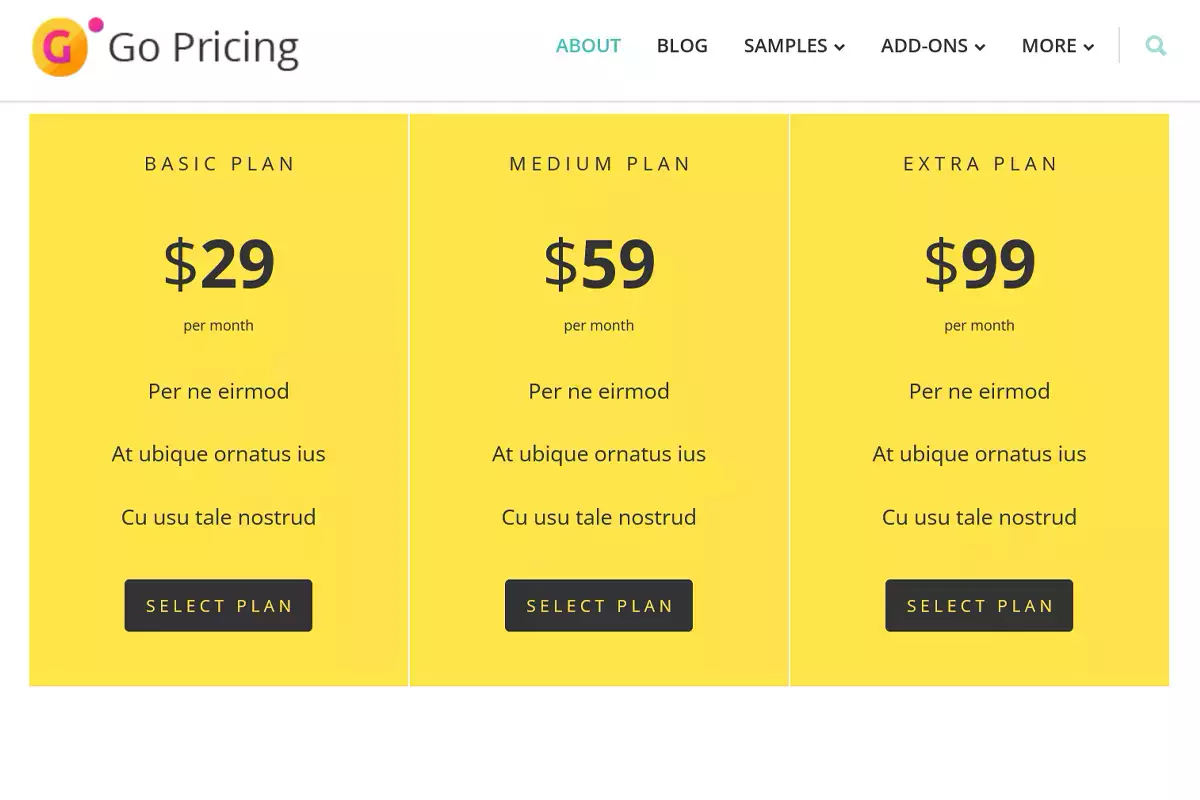Click the Medium Plan heading
The width and height of the screenshot is (1200, 800).
coord(600,164)
